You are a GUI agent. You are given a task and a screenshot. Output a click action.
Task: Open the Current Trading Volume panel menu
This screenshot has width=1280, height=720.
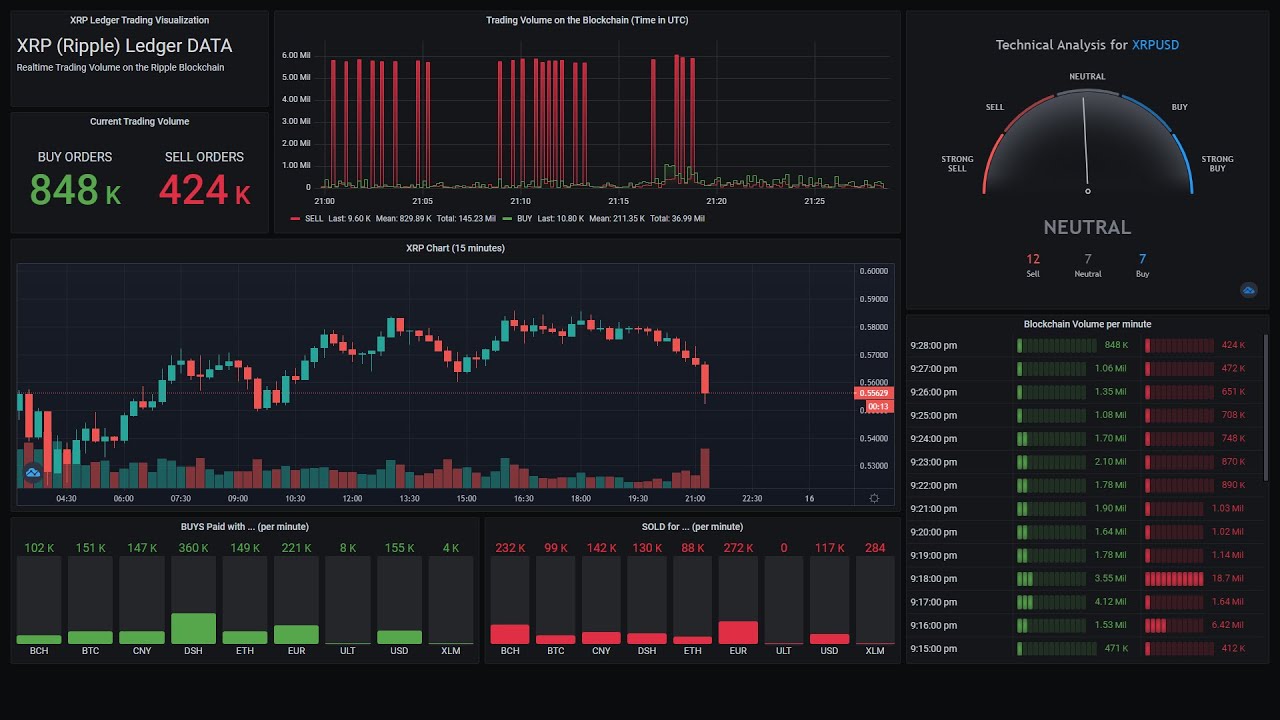pyautogui.click(x=140, y=122)
